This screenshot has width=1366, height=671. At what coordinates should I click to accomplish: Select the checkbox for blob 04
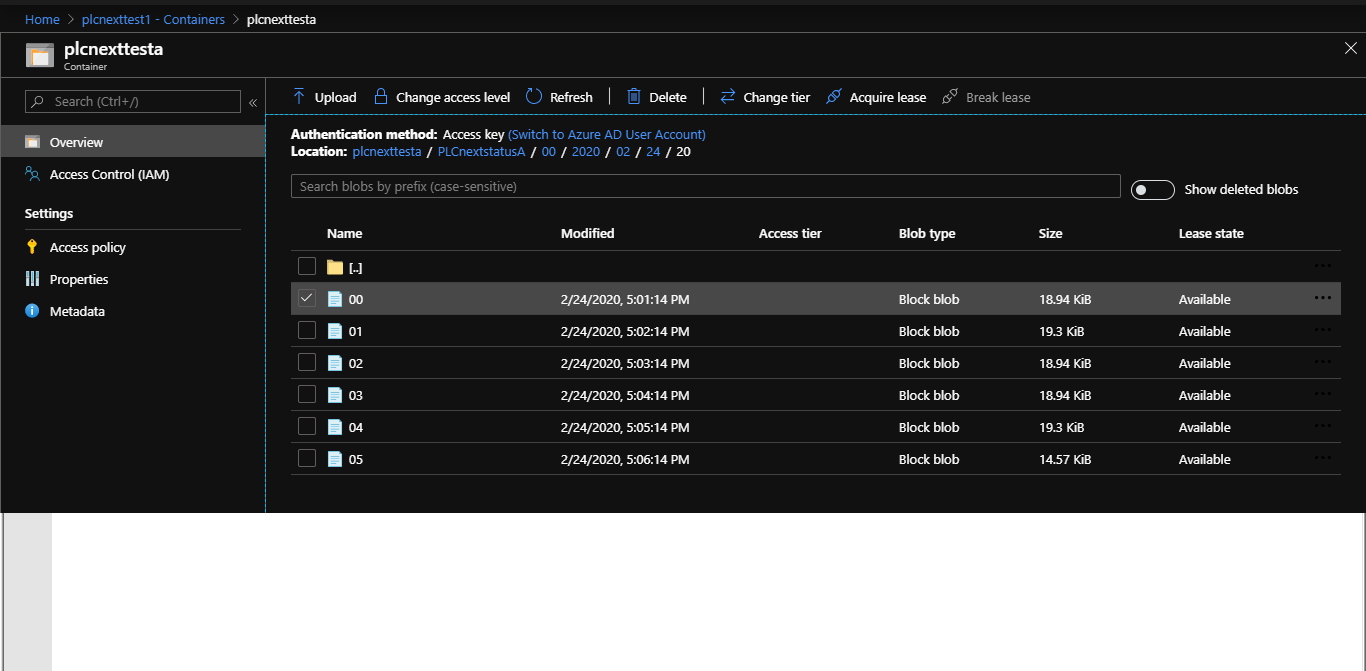(307, 426)
